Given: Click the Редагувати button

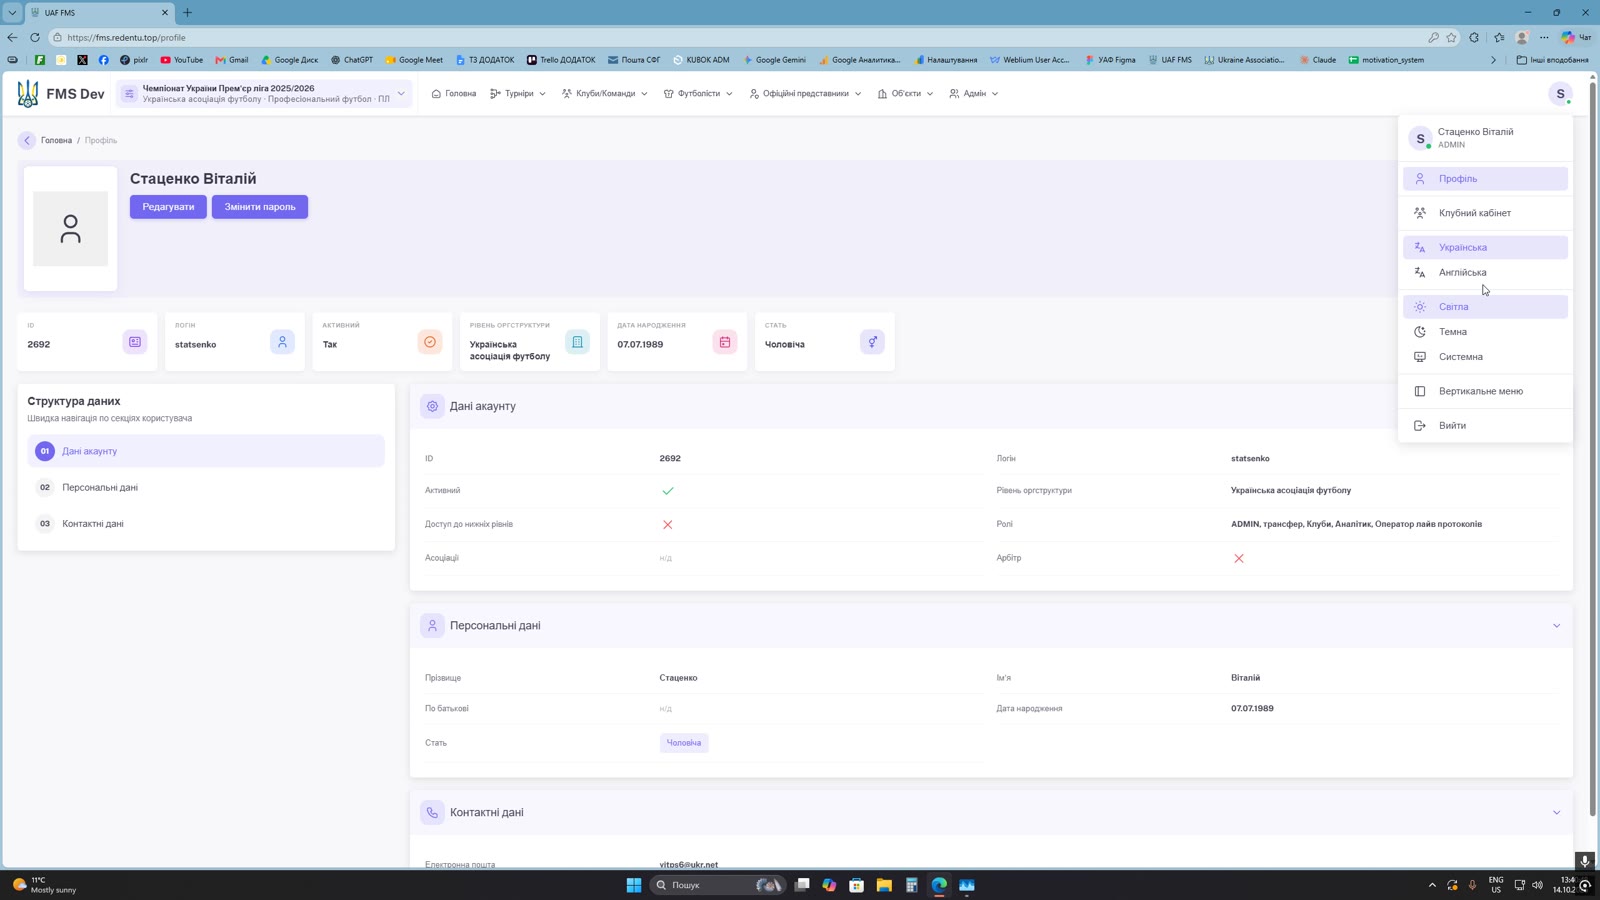Looking at the screenshot, I should coord(168,207).
